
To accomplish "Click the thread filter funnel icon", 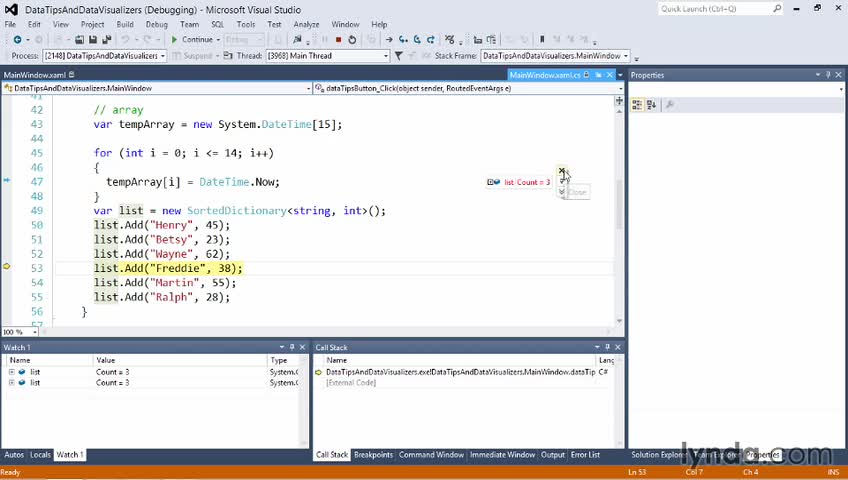I will (399, 56).
